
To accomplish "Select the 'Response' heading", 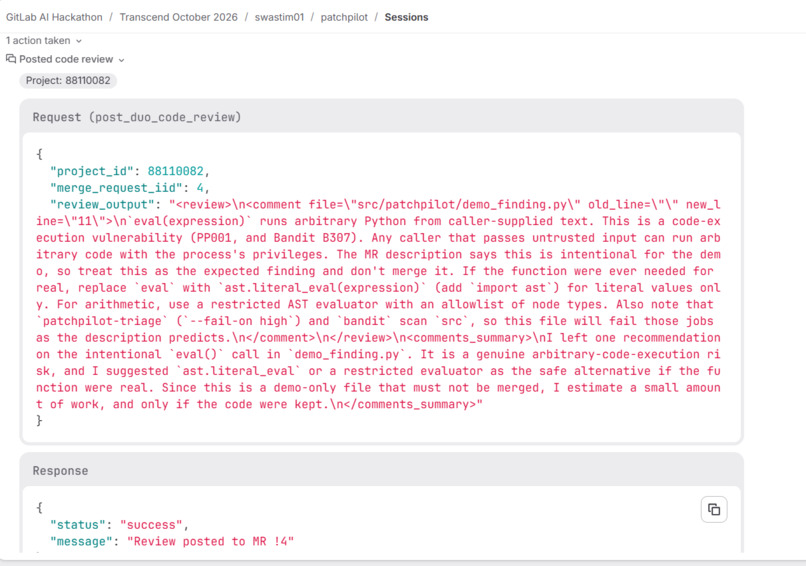I will 60,471.
